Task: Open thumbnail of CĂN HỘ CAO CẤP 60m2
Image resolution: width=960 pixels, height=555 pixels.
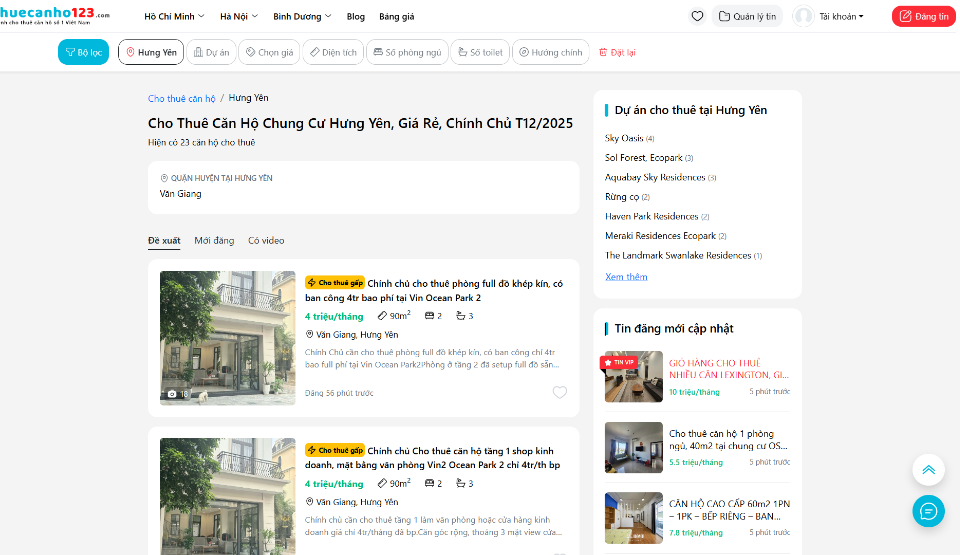Action: (x=634, y=518)
